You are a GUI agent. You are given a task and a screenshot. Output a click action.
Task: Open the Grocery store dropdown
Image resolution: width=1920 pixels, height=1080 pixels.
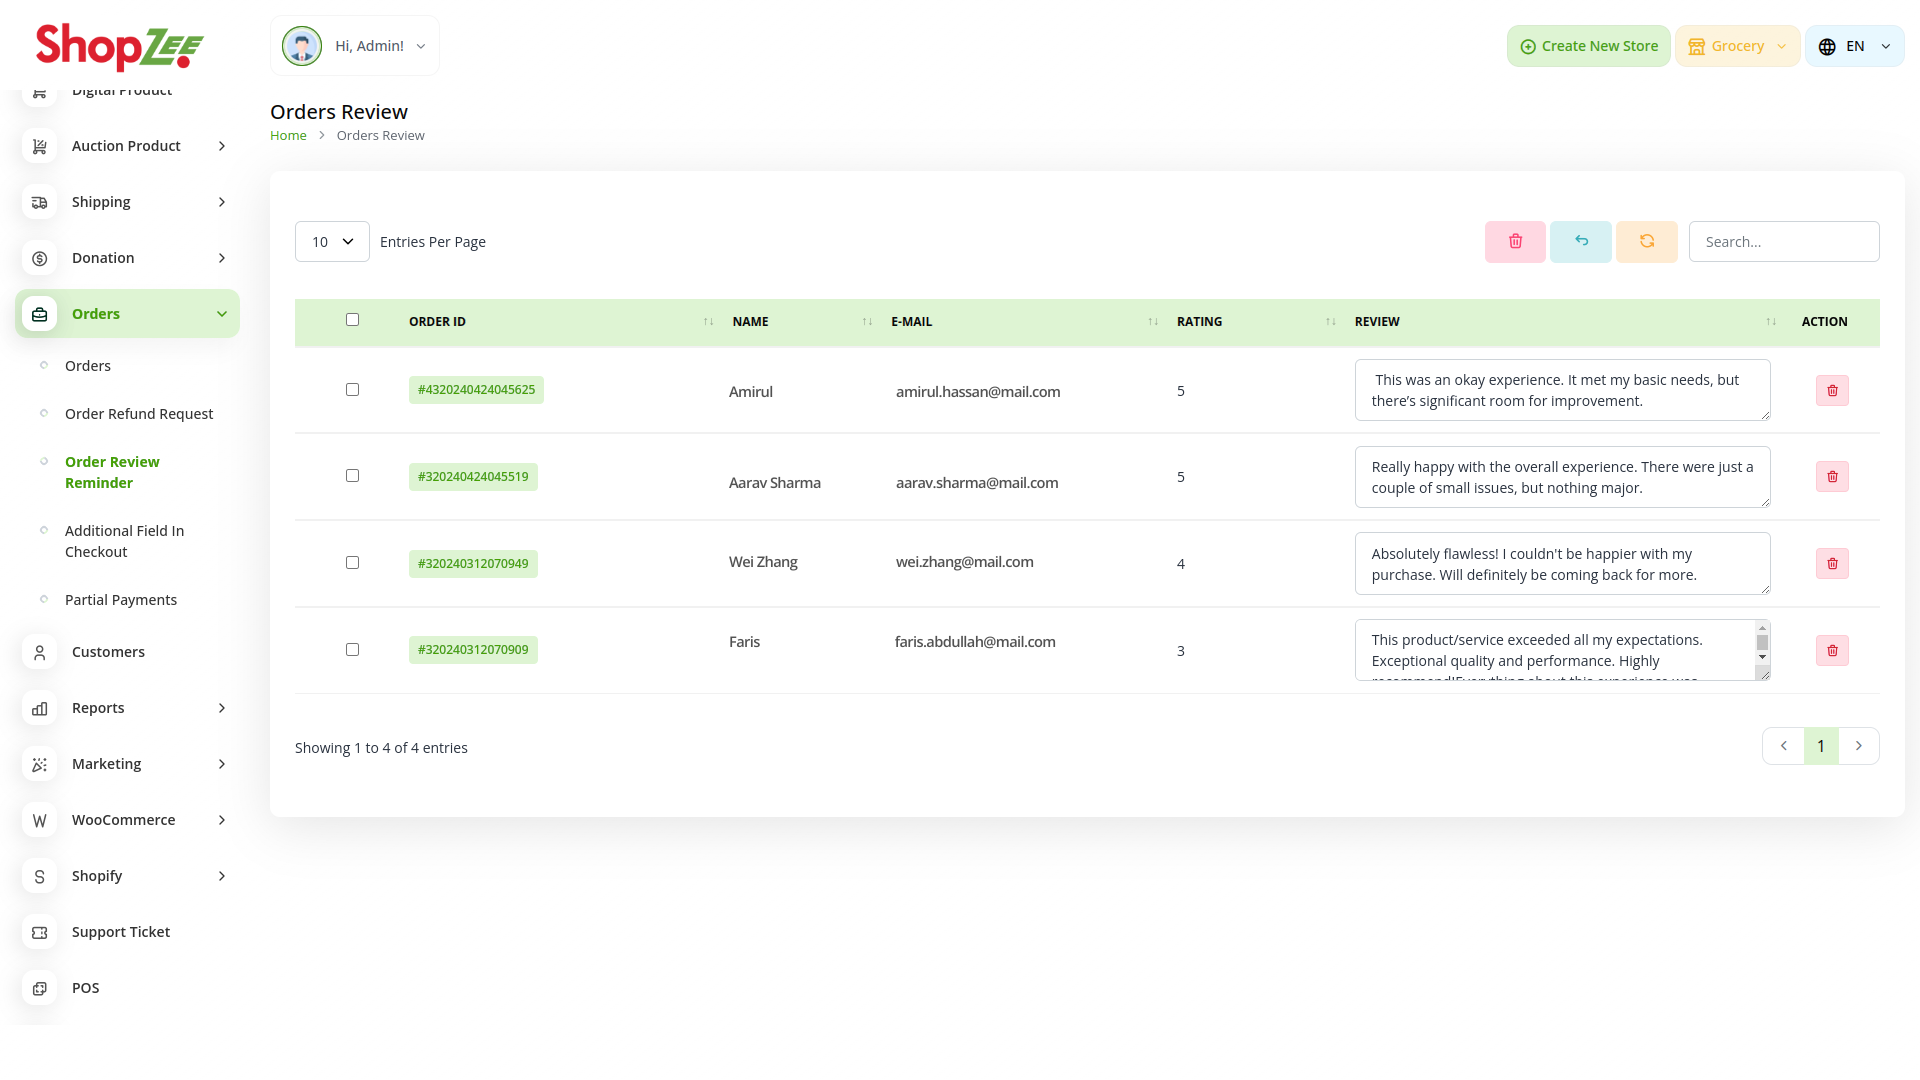(1737, 46)
